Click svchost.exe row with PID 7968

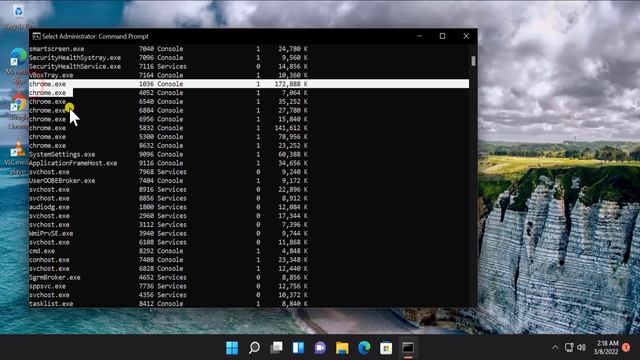click(x=168, y=172)
